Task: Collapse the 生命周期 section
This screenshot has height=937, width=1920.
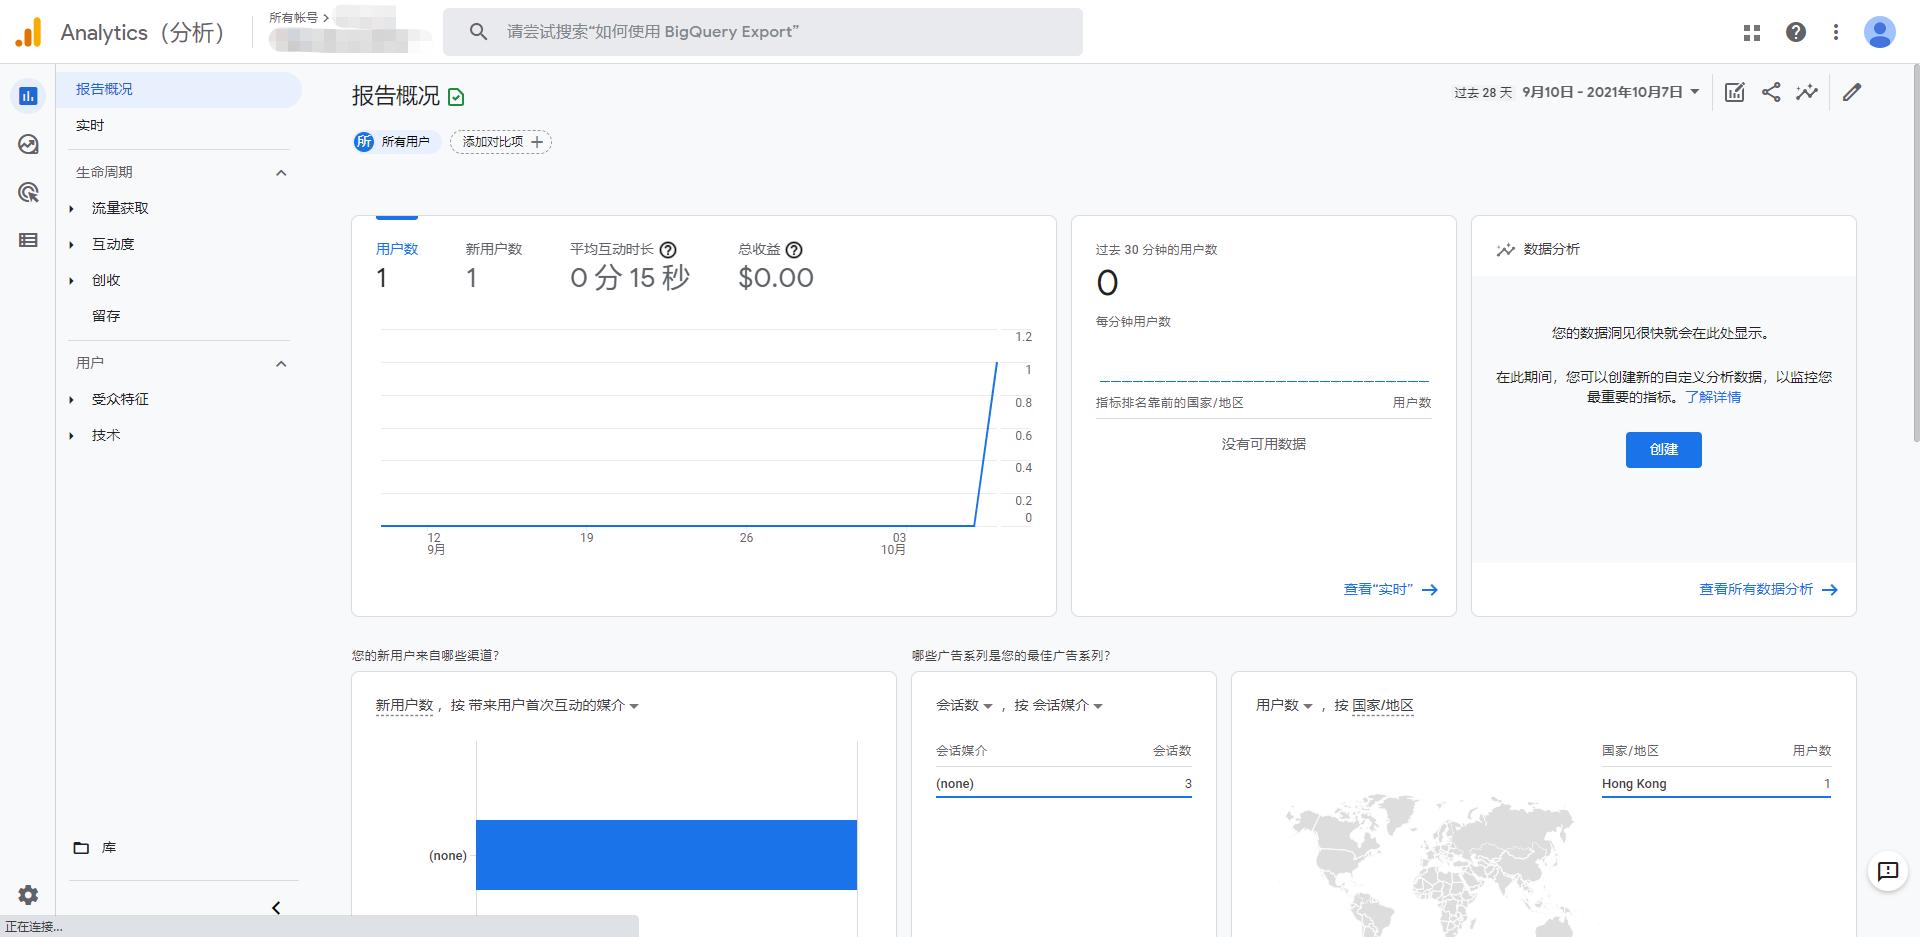Action: 281,172
